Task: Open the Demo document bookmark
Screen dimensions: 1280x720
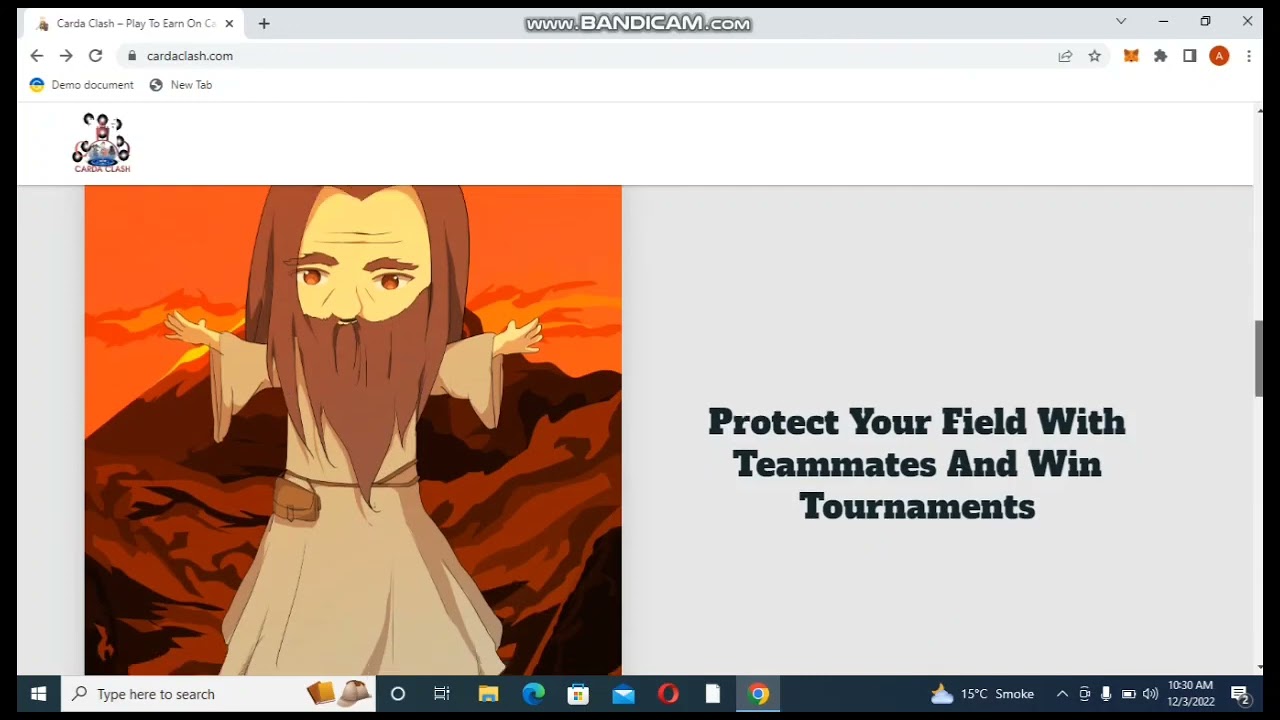Action: tap(82, 85)
